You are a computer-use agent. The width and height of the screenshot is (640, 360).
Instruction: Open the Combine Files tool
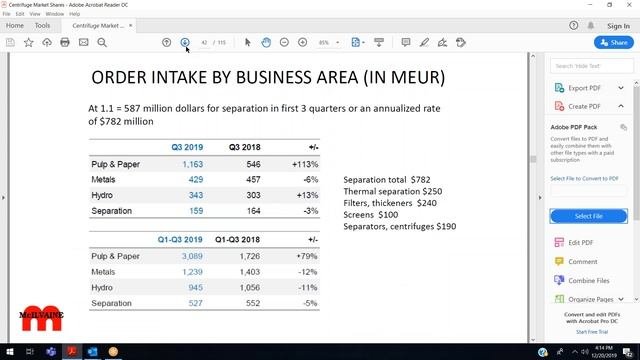coord(589,281)
